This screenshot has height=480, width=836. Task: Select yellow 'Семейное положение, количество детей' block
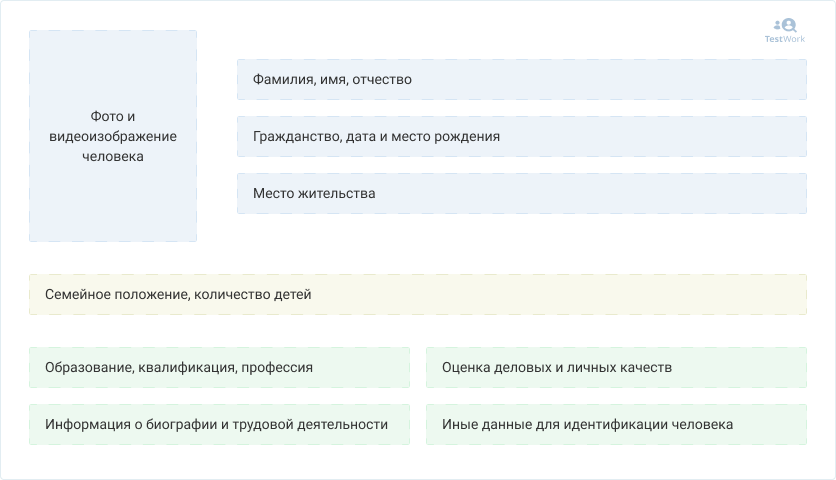[x=417, y=295]
